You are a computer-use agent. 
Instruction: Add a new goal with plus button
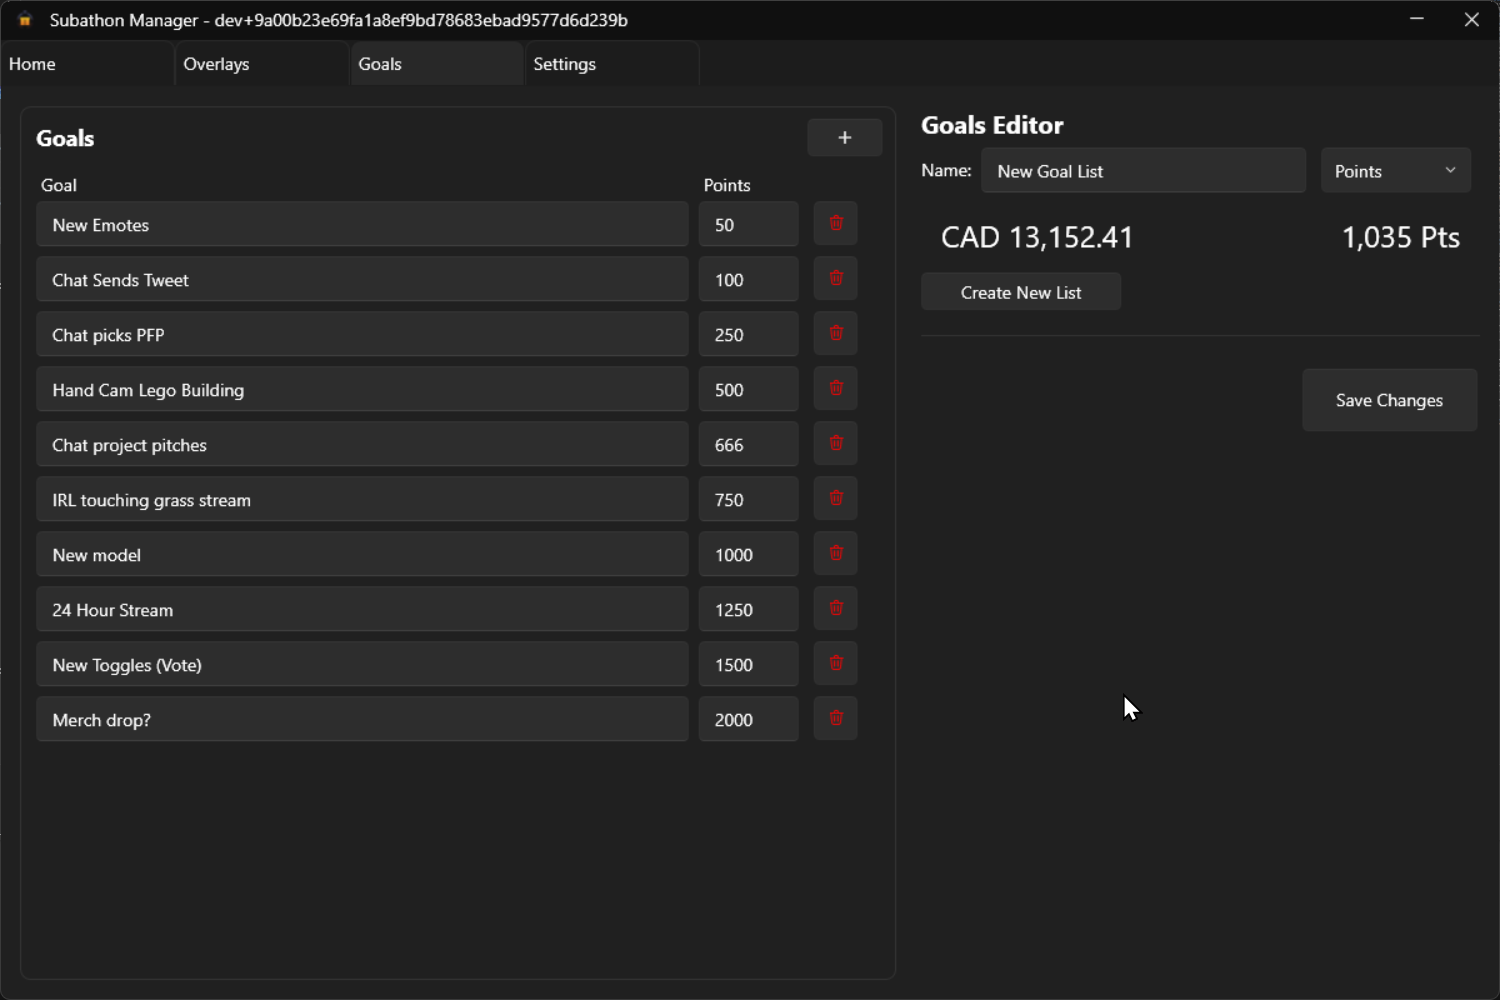pos(844,138)
